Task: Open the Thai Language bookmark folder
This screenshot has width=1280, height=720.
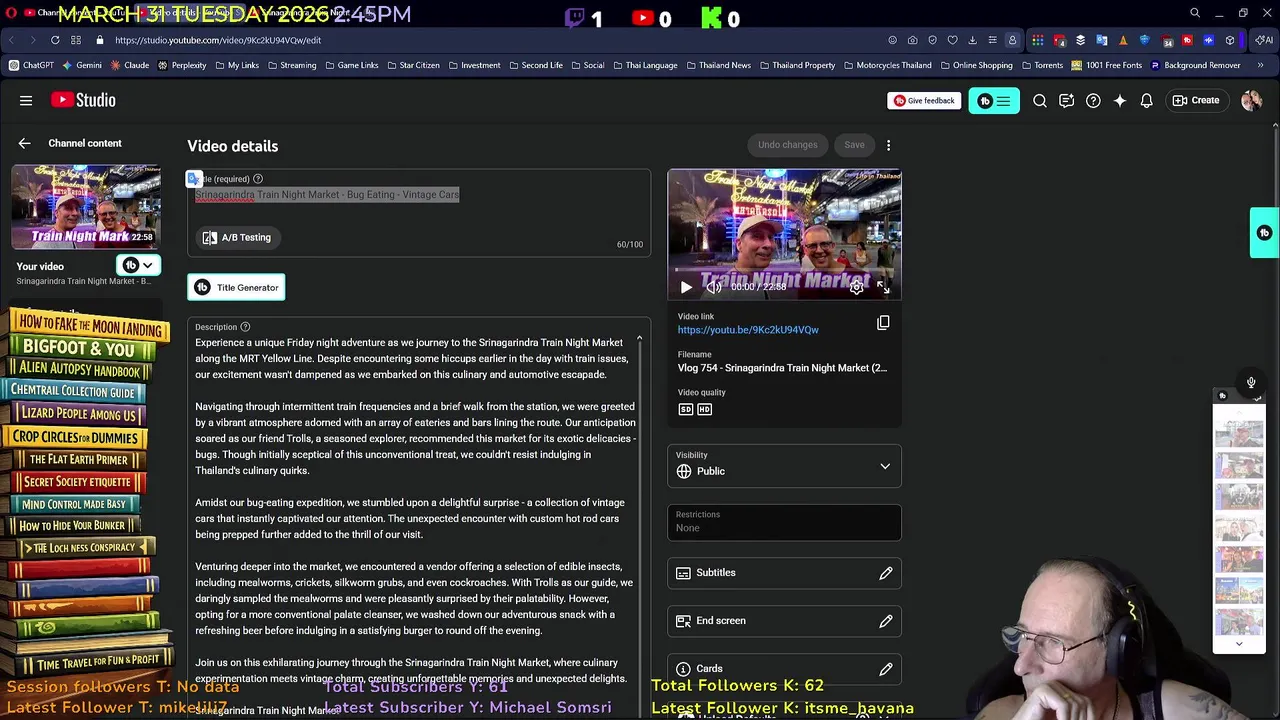Action: click(644, 65)
